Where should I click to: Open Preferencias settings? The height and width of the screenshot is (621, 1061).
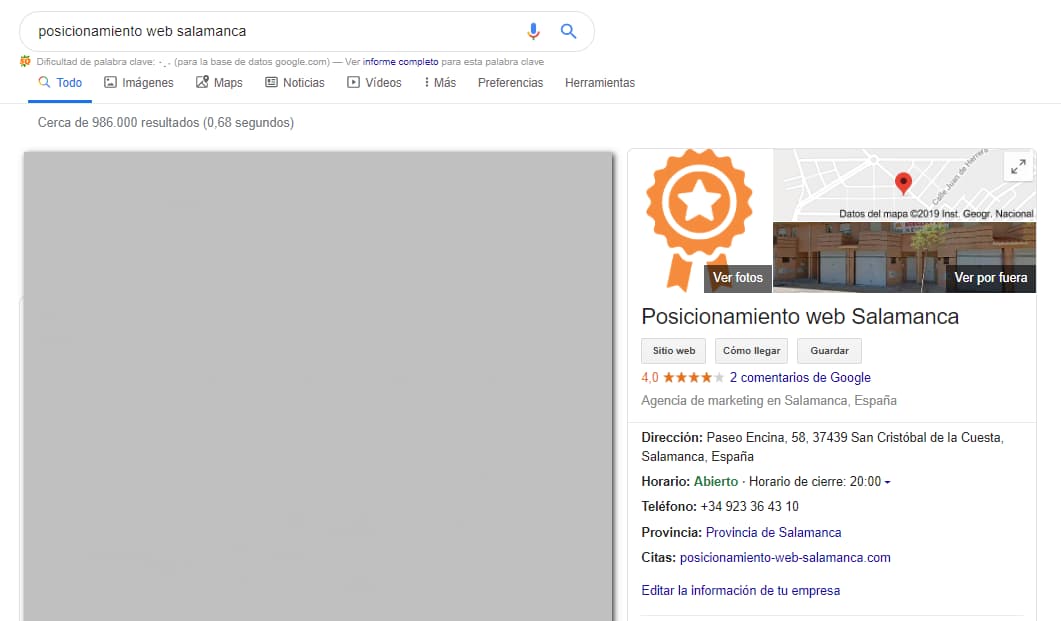click(x=510, y=83)
